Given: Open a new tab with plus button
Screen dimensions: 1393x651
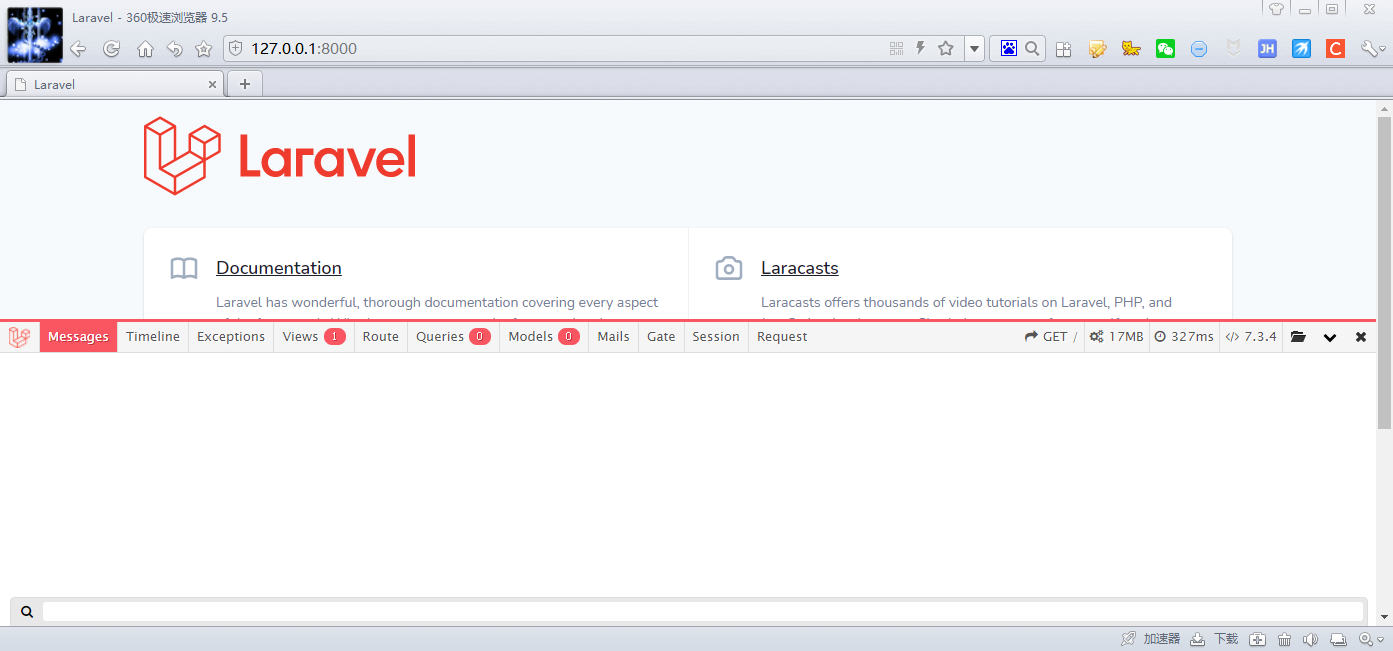Looking at the screenshot, I should click(245, 84).
